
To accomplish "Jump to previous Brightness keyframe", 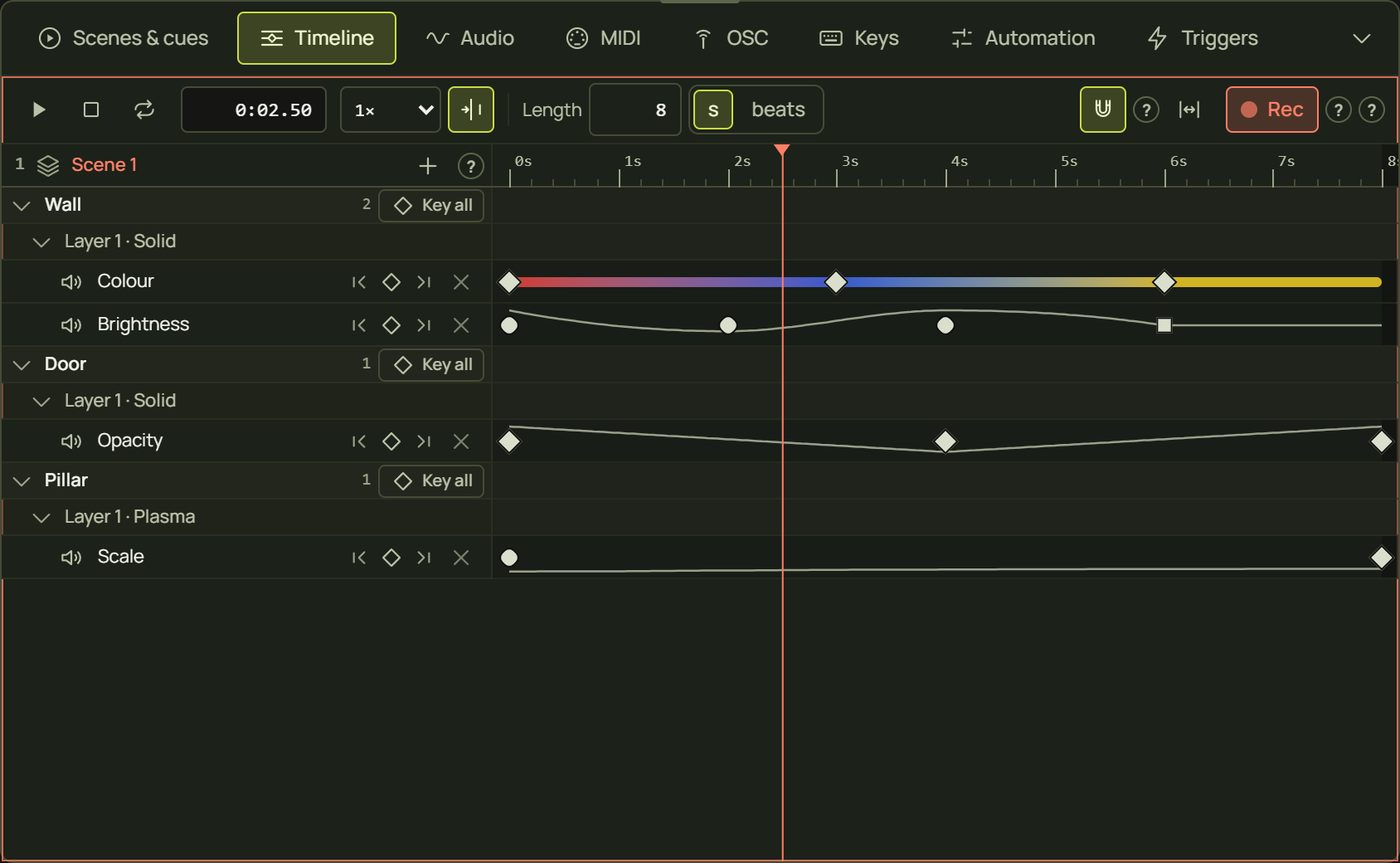I will pos(359,325).
